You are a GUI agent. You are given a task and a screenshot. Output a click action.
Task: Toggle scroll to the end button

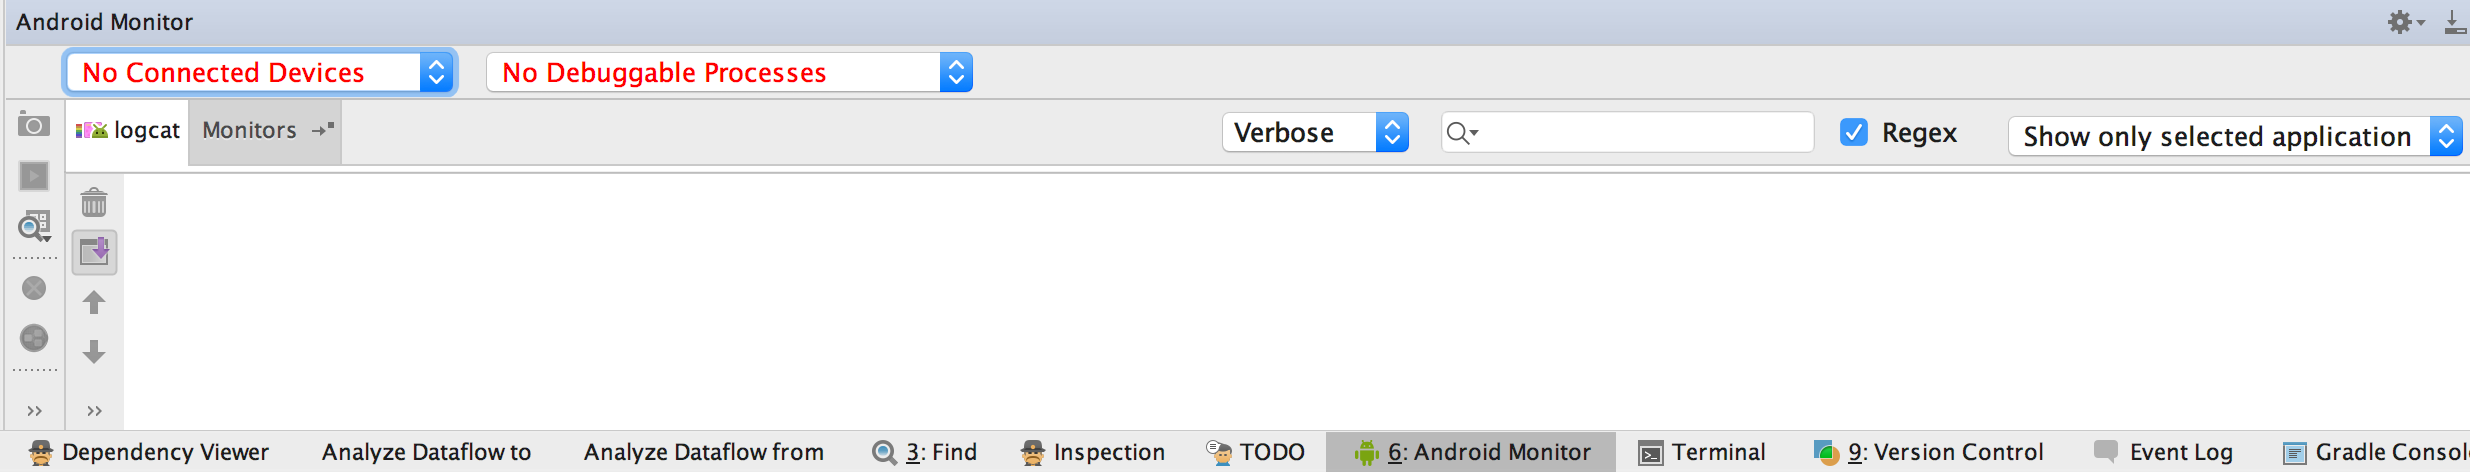coord(94,252)
